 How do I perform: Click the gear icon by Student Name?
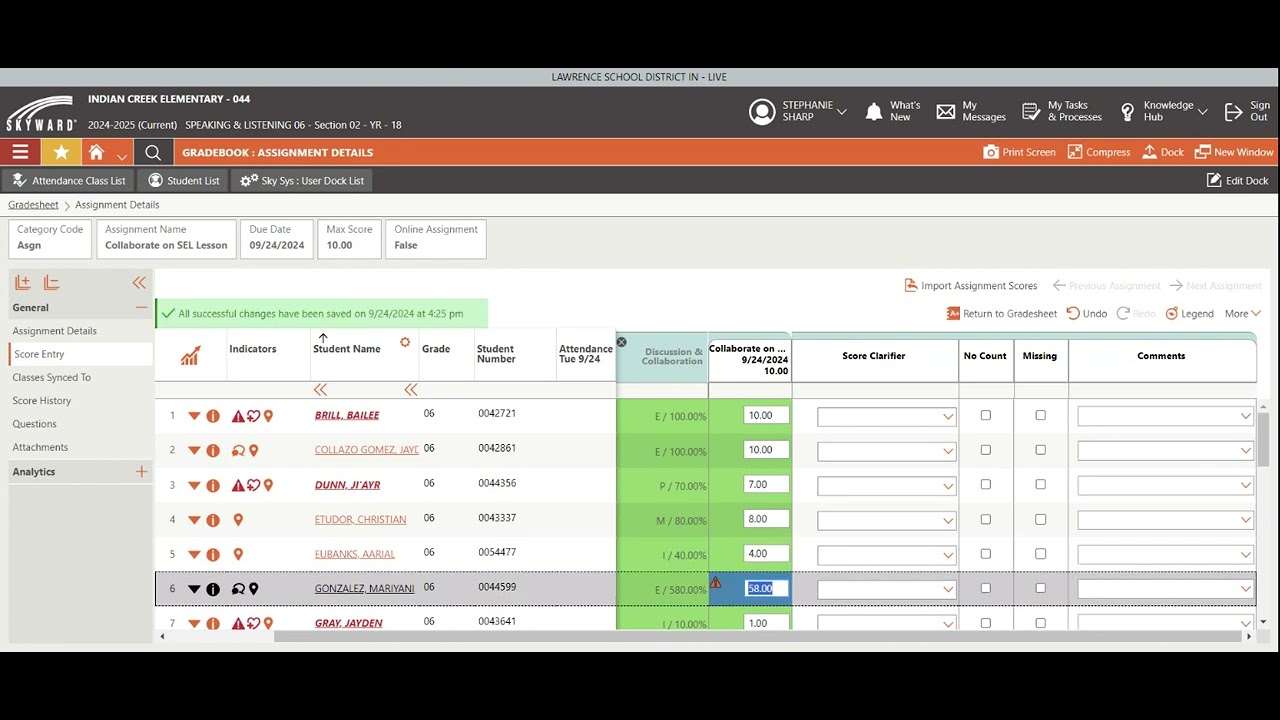pos(405,342)
